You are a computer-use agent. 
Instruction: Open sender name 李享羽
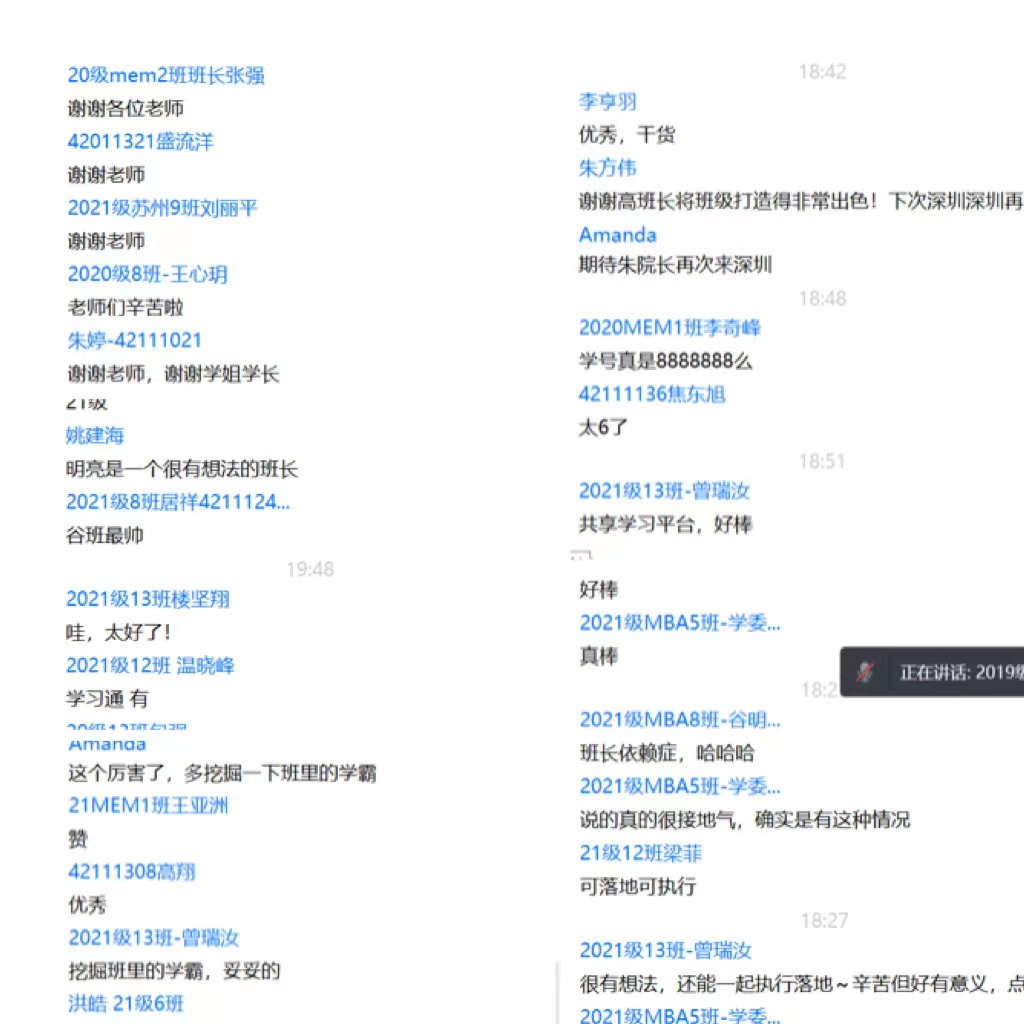[x=607, y=102]
